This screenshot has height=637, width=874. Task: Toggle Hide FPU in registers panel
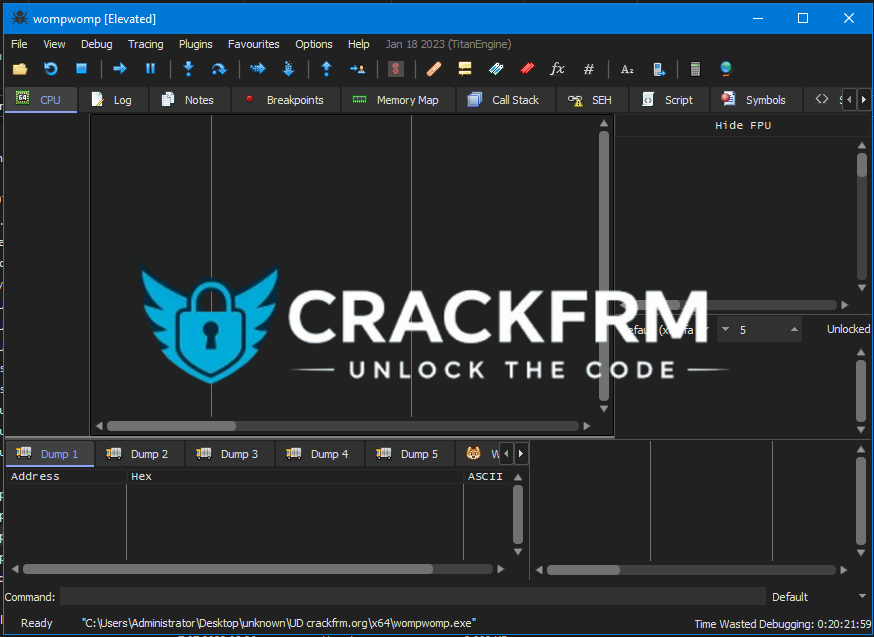click(x=743, y=126)
